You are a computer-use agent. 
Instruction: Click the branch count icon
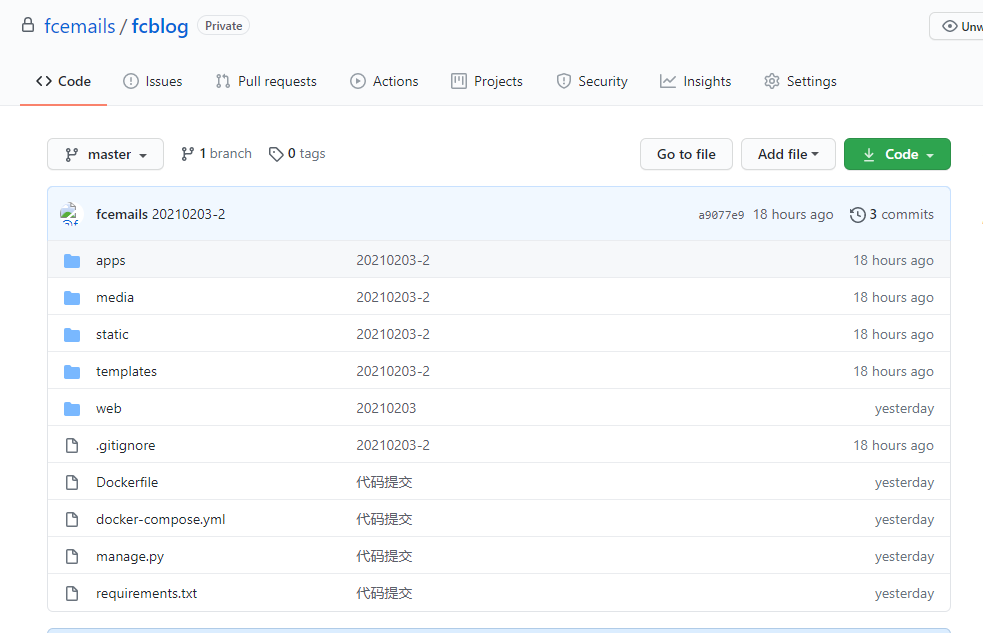point(187,154)
